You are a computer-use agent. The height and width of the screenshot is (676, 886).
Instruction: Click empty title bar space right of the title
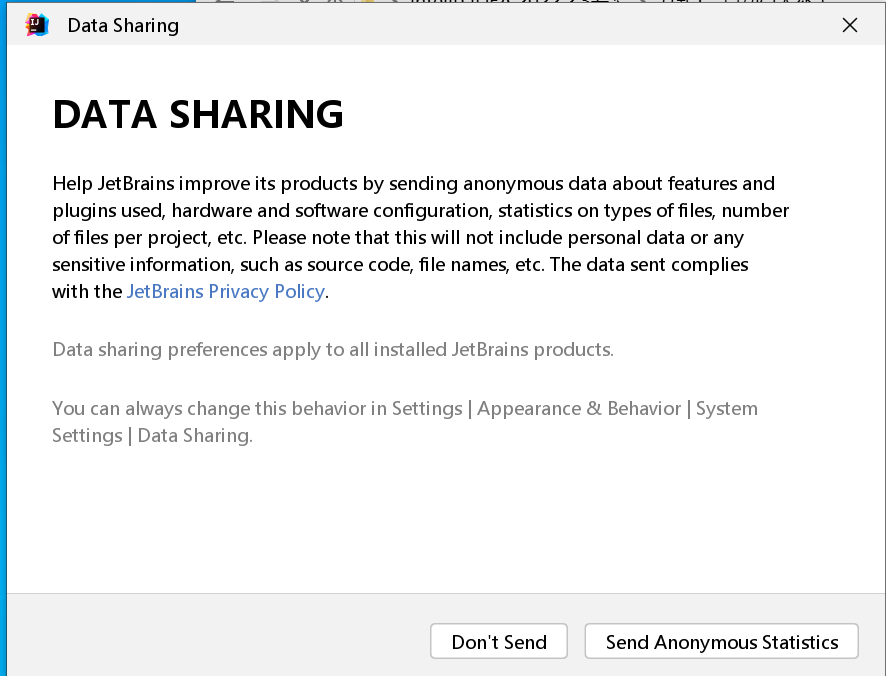coord(500,25)
